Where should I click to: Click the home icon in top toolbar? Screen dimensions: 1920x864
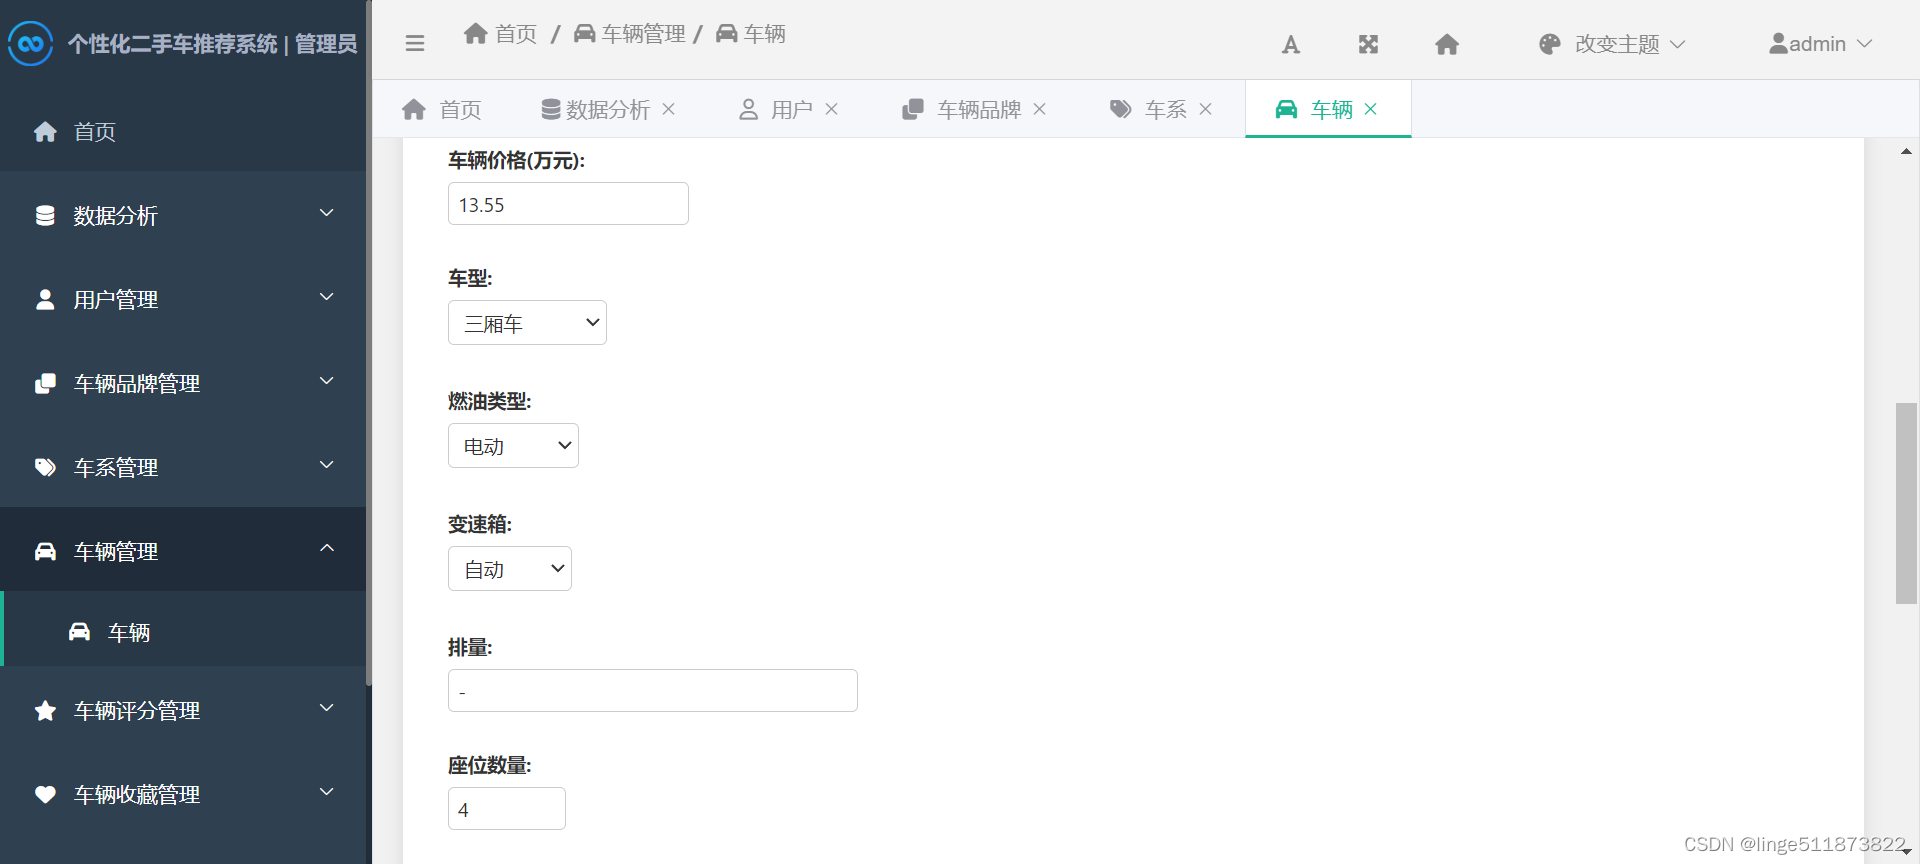coord(1447,44)
